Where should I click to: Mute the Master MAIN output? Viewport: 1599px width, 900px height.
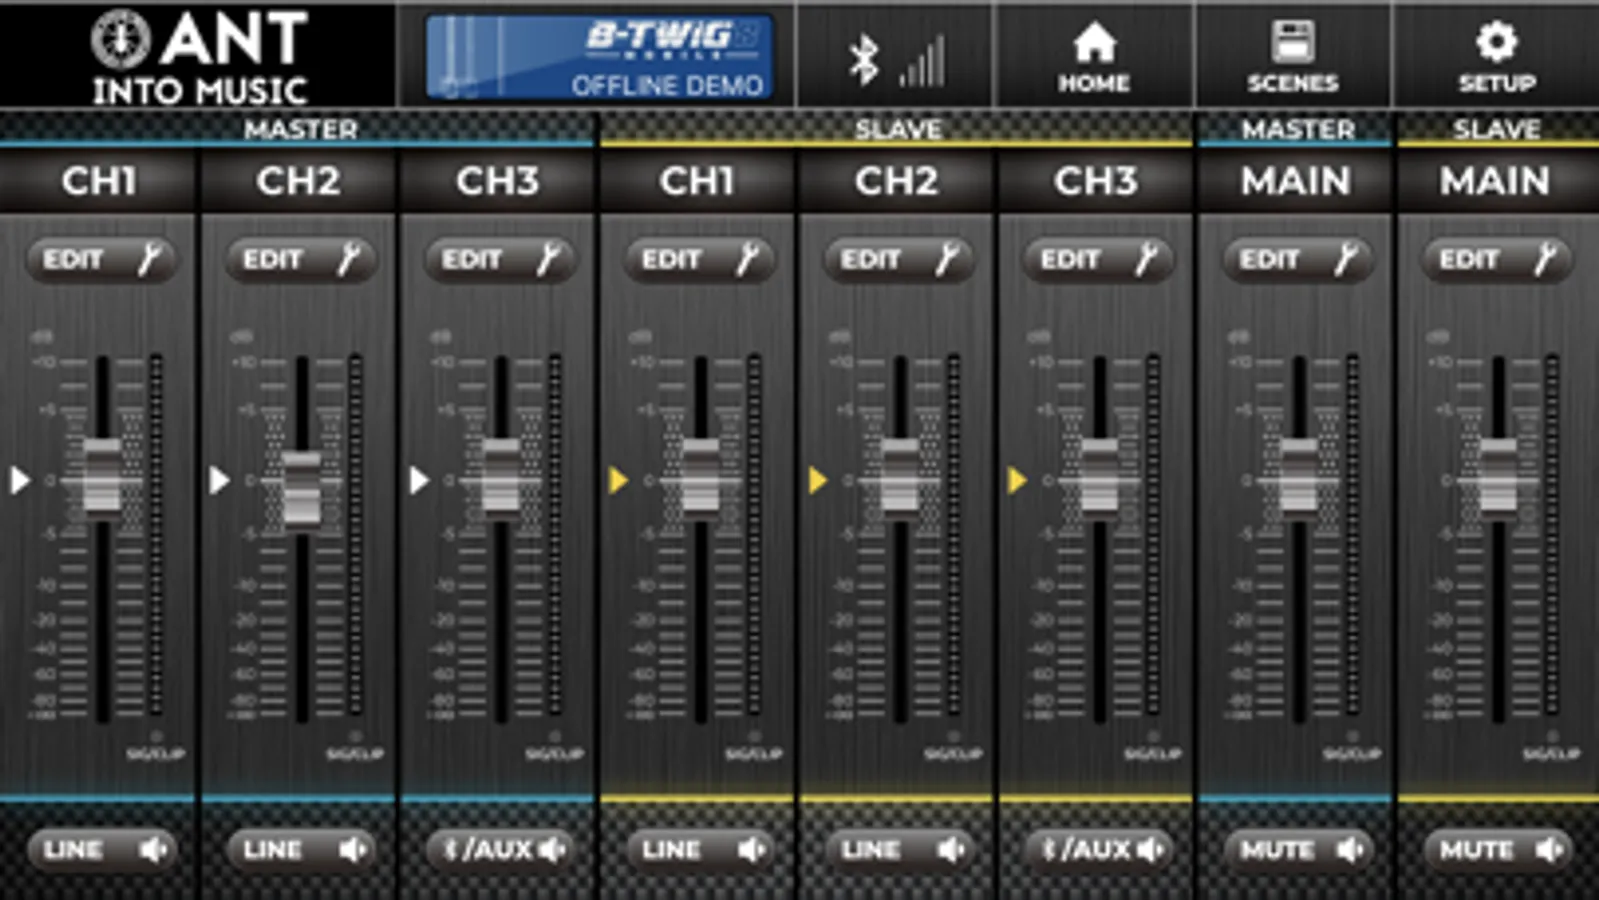pos(1298,850)
